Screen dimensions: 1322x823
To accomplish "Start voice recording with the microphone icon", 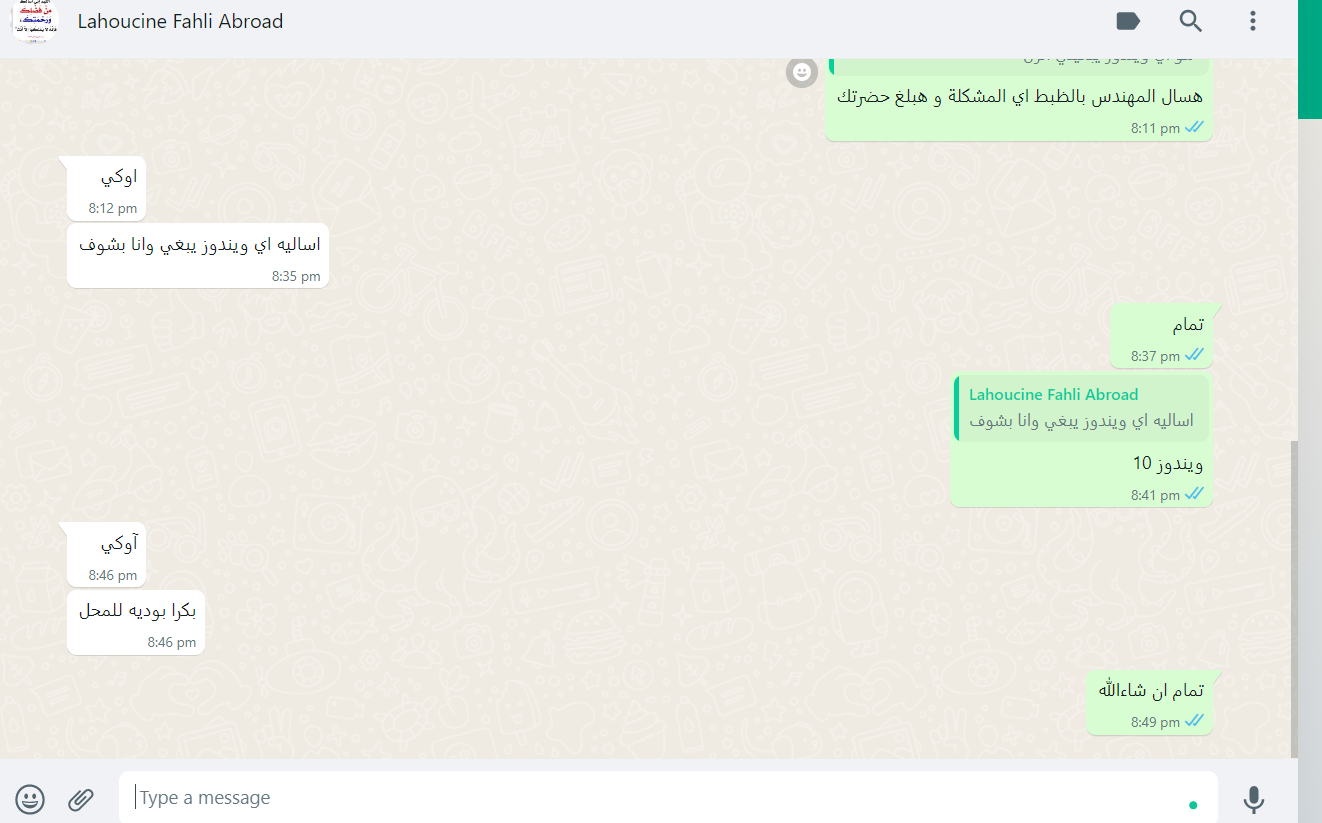I will [x=1253, y=799].
